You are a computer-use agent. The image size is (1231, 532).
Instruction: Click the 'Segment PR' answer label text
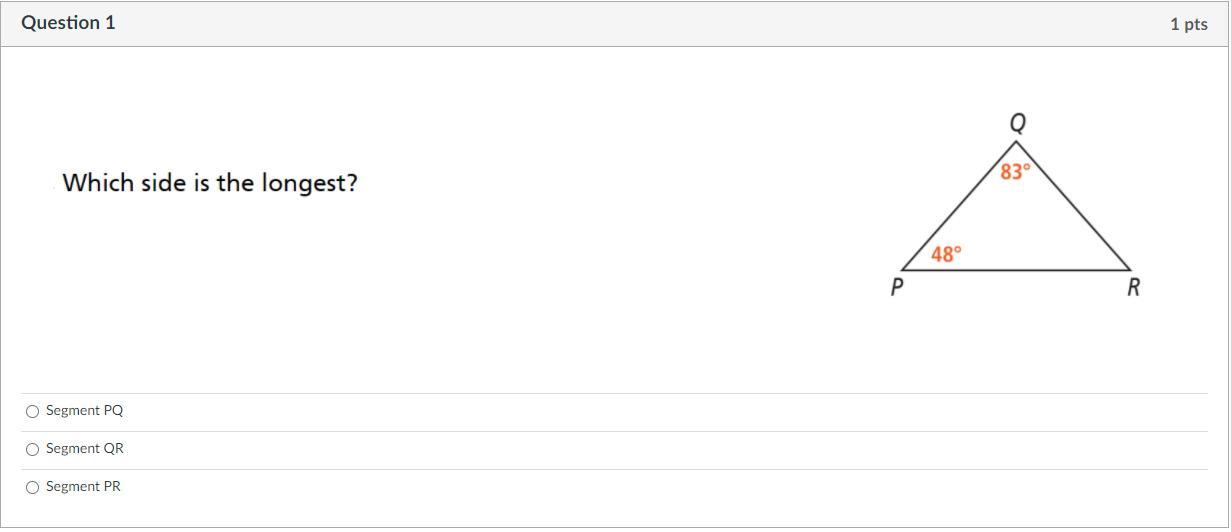coord(85,487)
